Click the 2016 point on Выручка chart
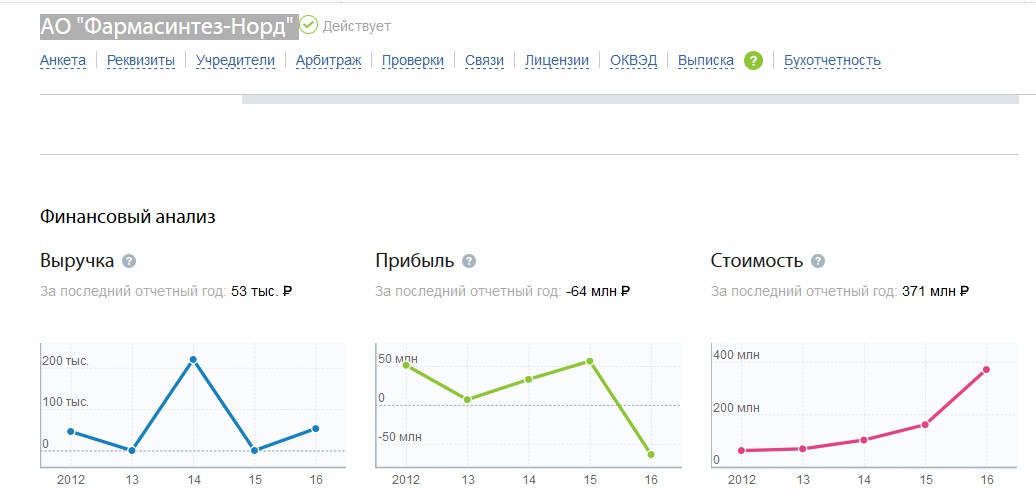The width and height of the screenshot is (1036, 500). click(315, 429)
